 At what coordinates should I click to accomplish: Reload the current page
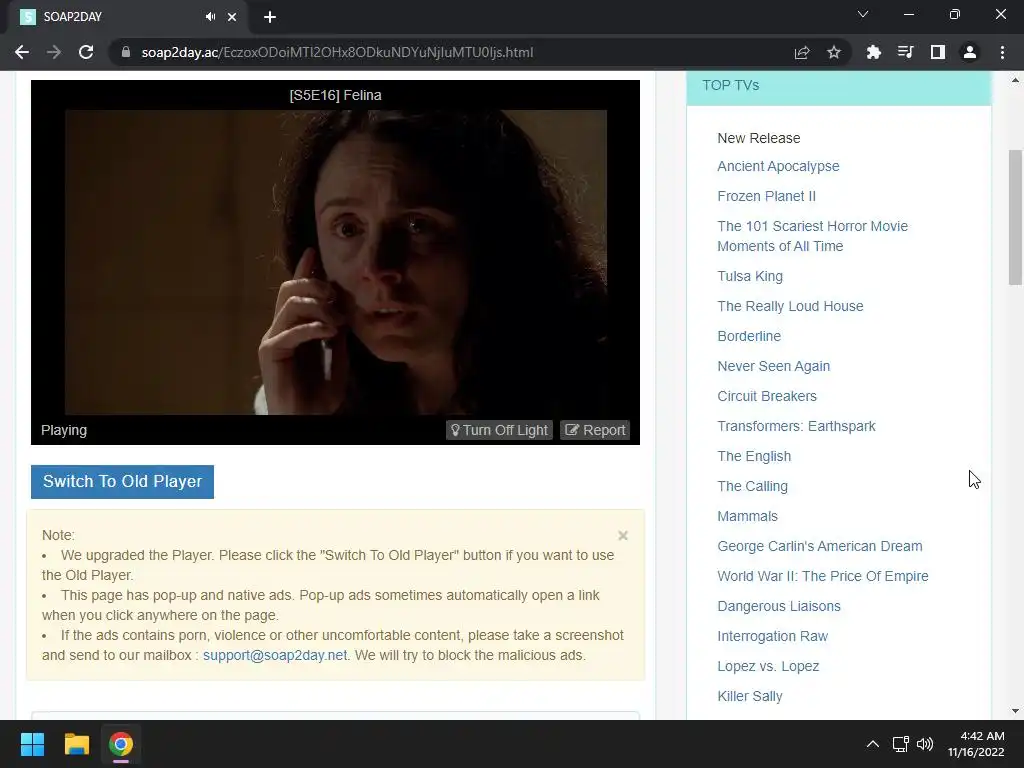(x=86, y=52)
